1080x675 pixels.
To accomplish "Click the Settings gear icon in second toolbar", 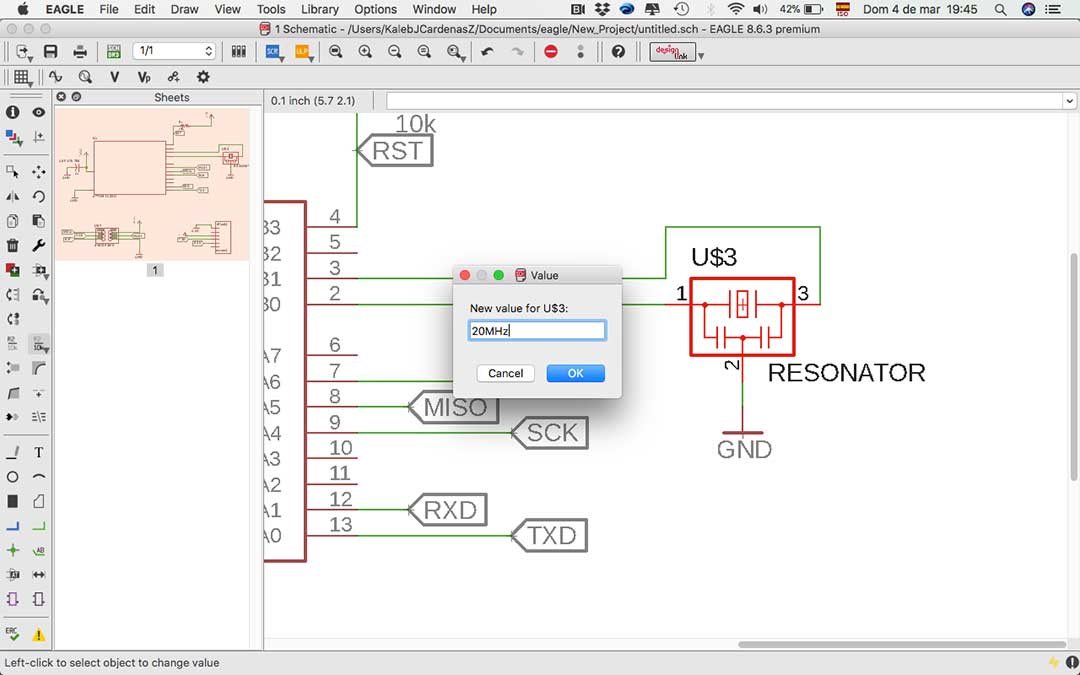I will [x=202, y=77].
